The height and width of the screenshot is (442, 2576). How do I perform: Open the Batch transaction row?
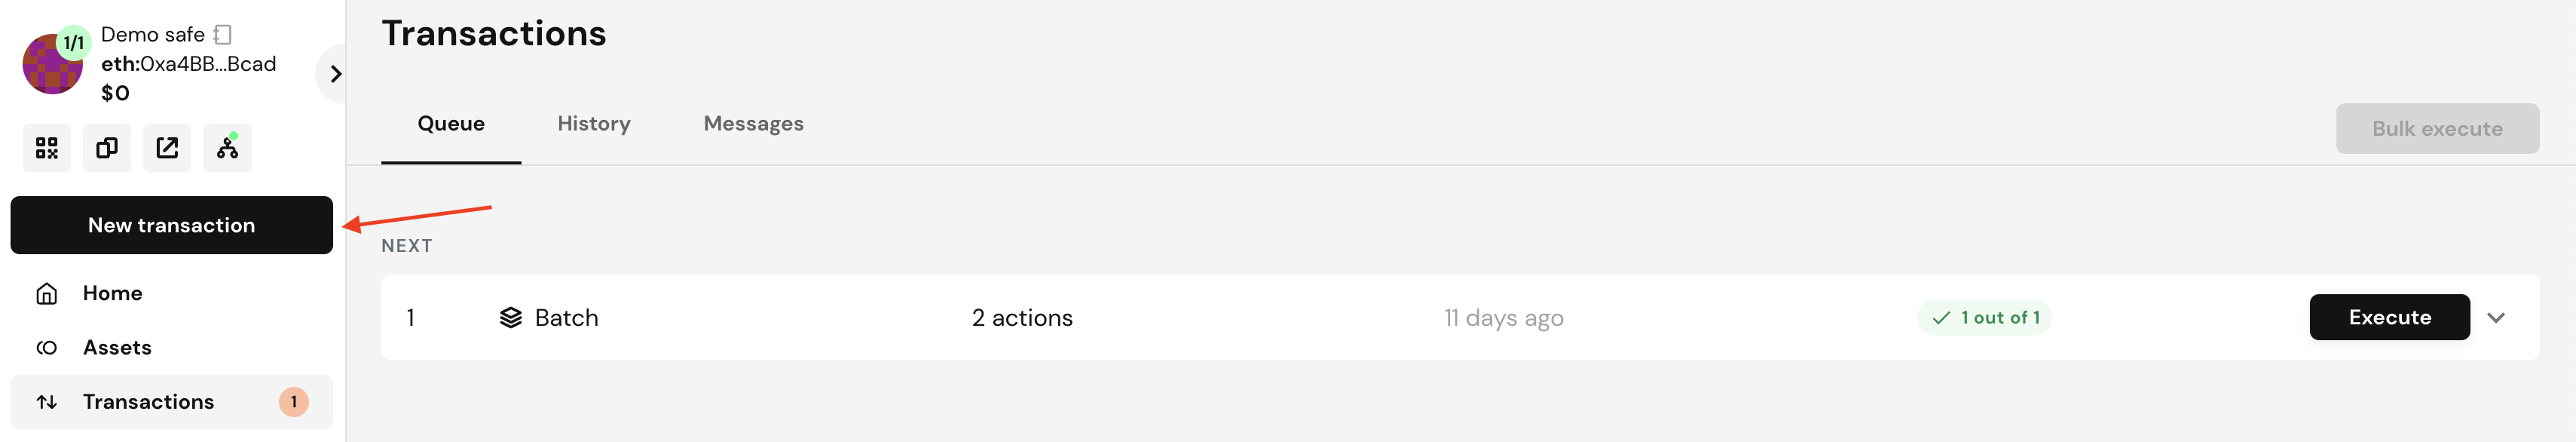click(x=1460, y=318)
